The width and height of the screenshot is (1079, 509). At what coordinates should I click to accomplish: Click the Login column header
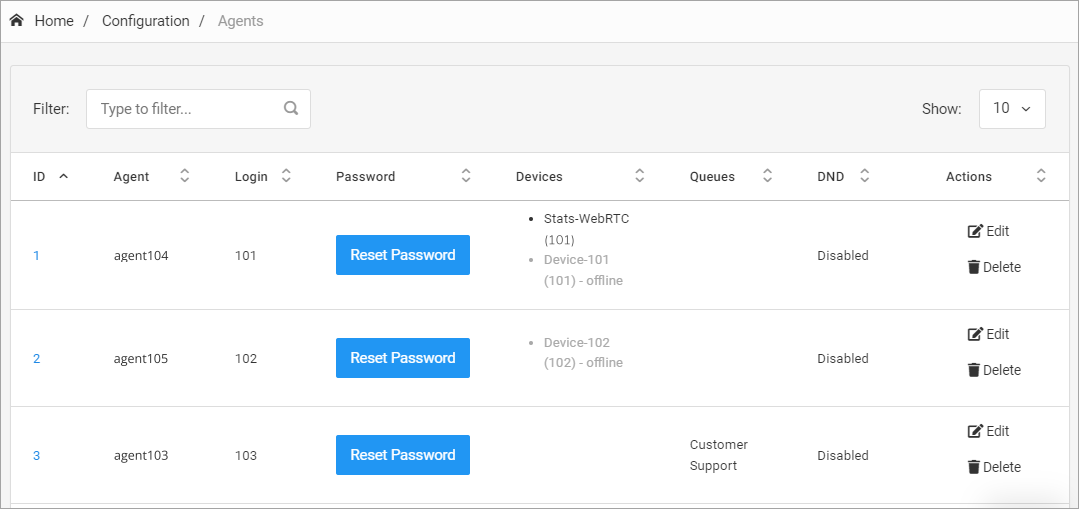point(251,177)
